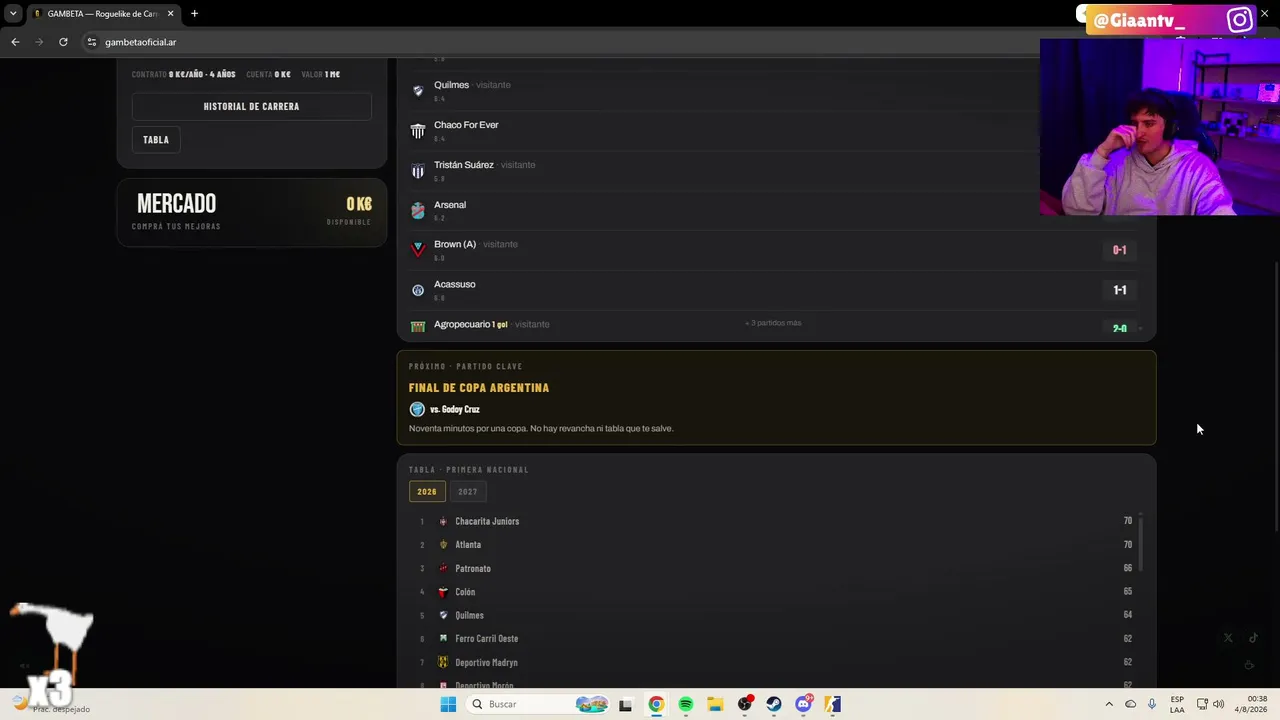Screen dimensions: 1280x720
Task: Click the 1-1 result for Acassuso
Action: [x=1120, y=290]
